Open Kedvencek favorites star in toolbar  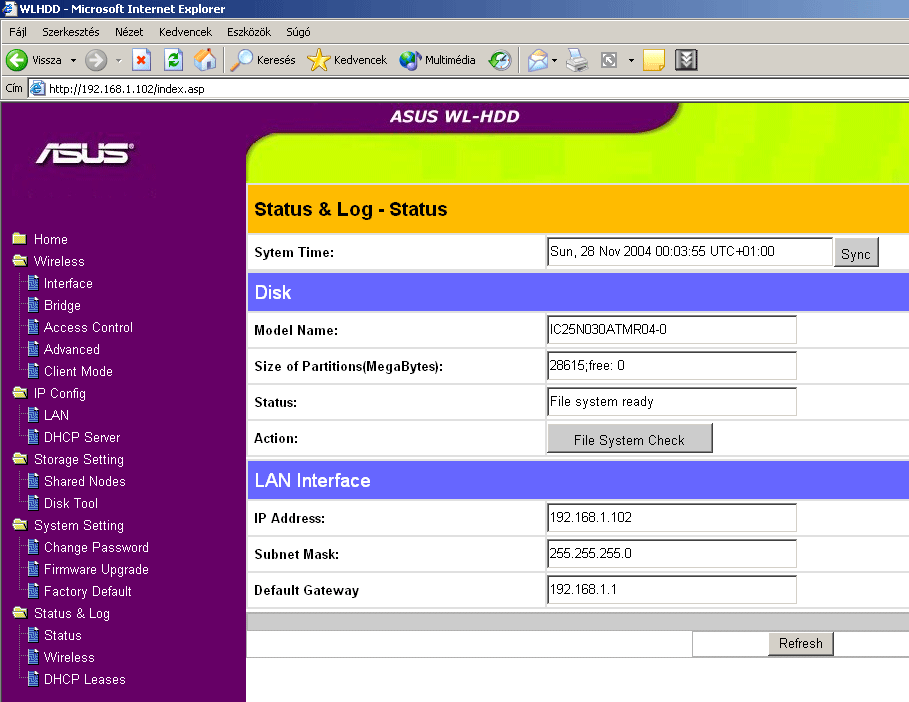click(x=347, y=60)
